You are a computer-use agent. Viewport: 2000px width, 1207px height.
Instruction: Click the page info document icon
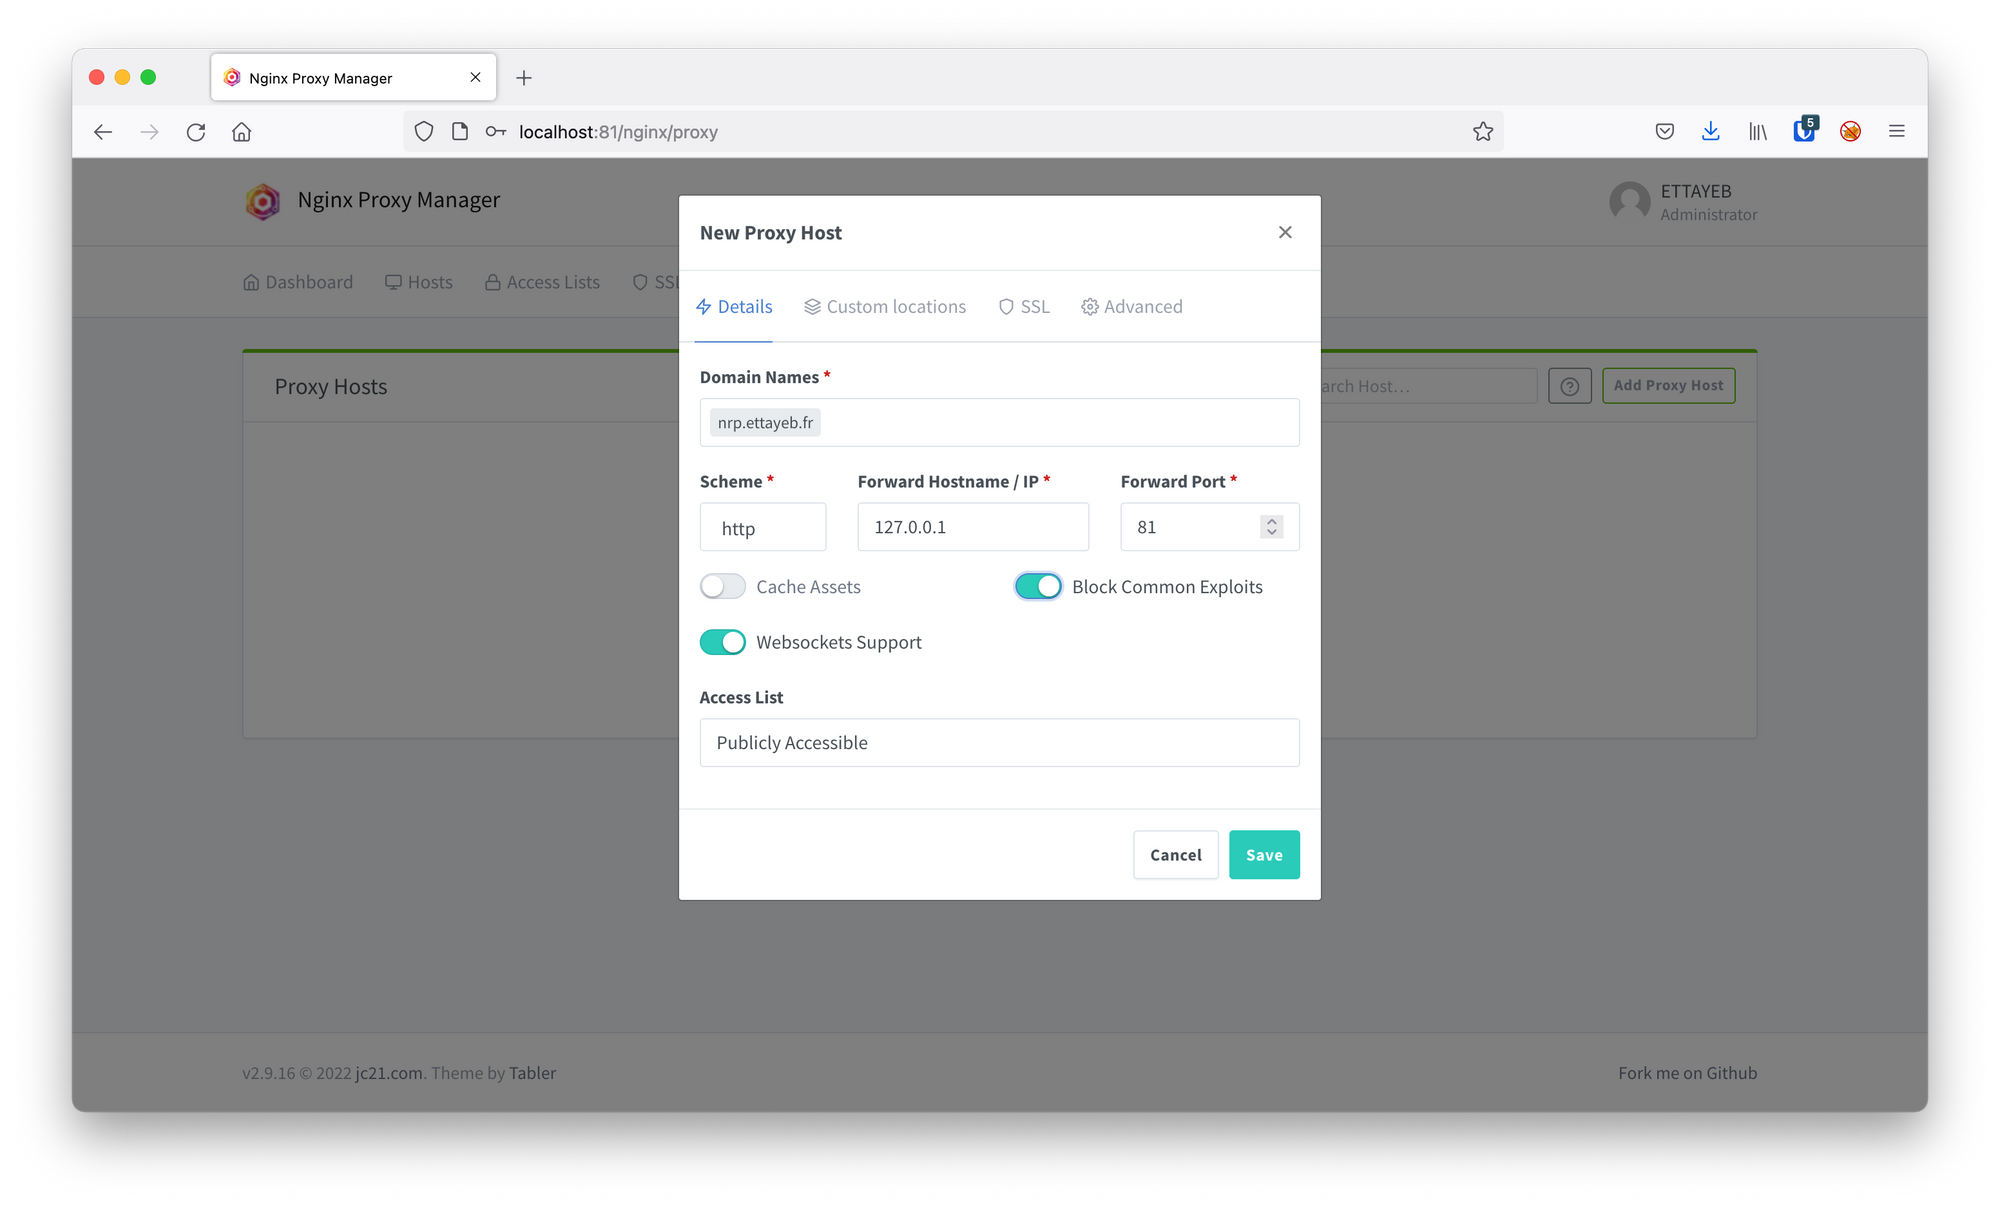(x=460, y=132)
